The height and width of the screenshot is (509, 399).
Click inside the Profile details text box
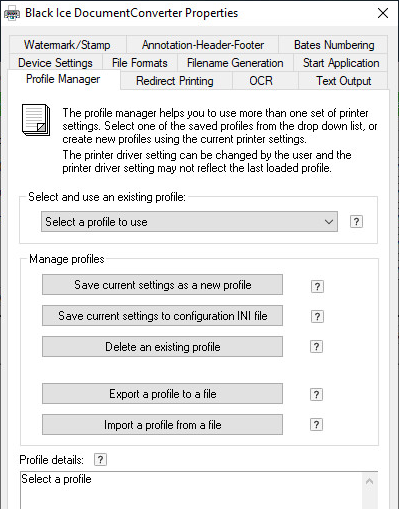point(192,490)
